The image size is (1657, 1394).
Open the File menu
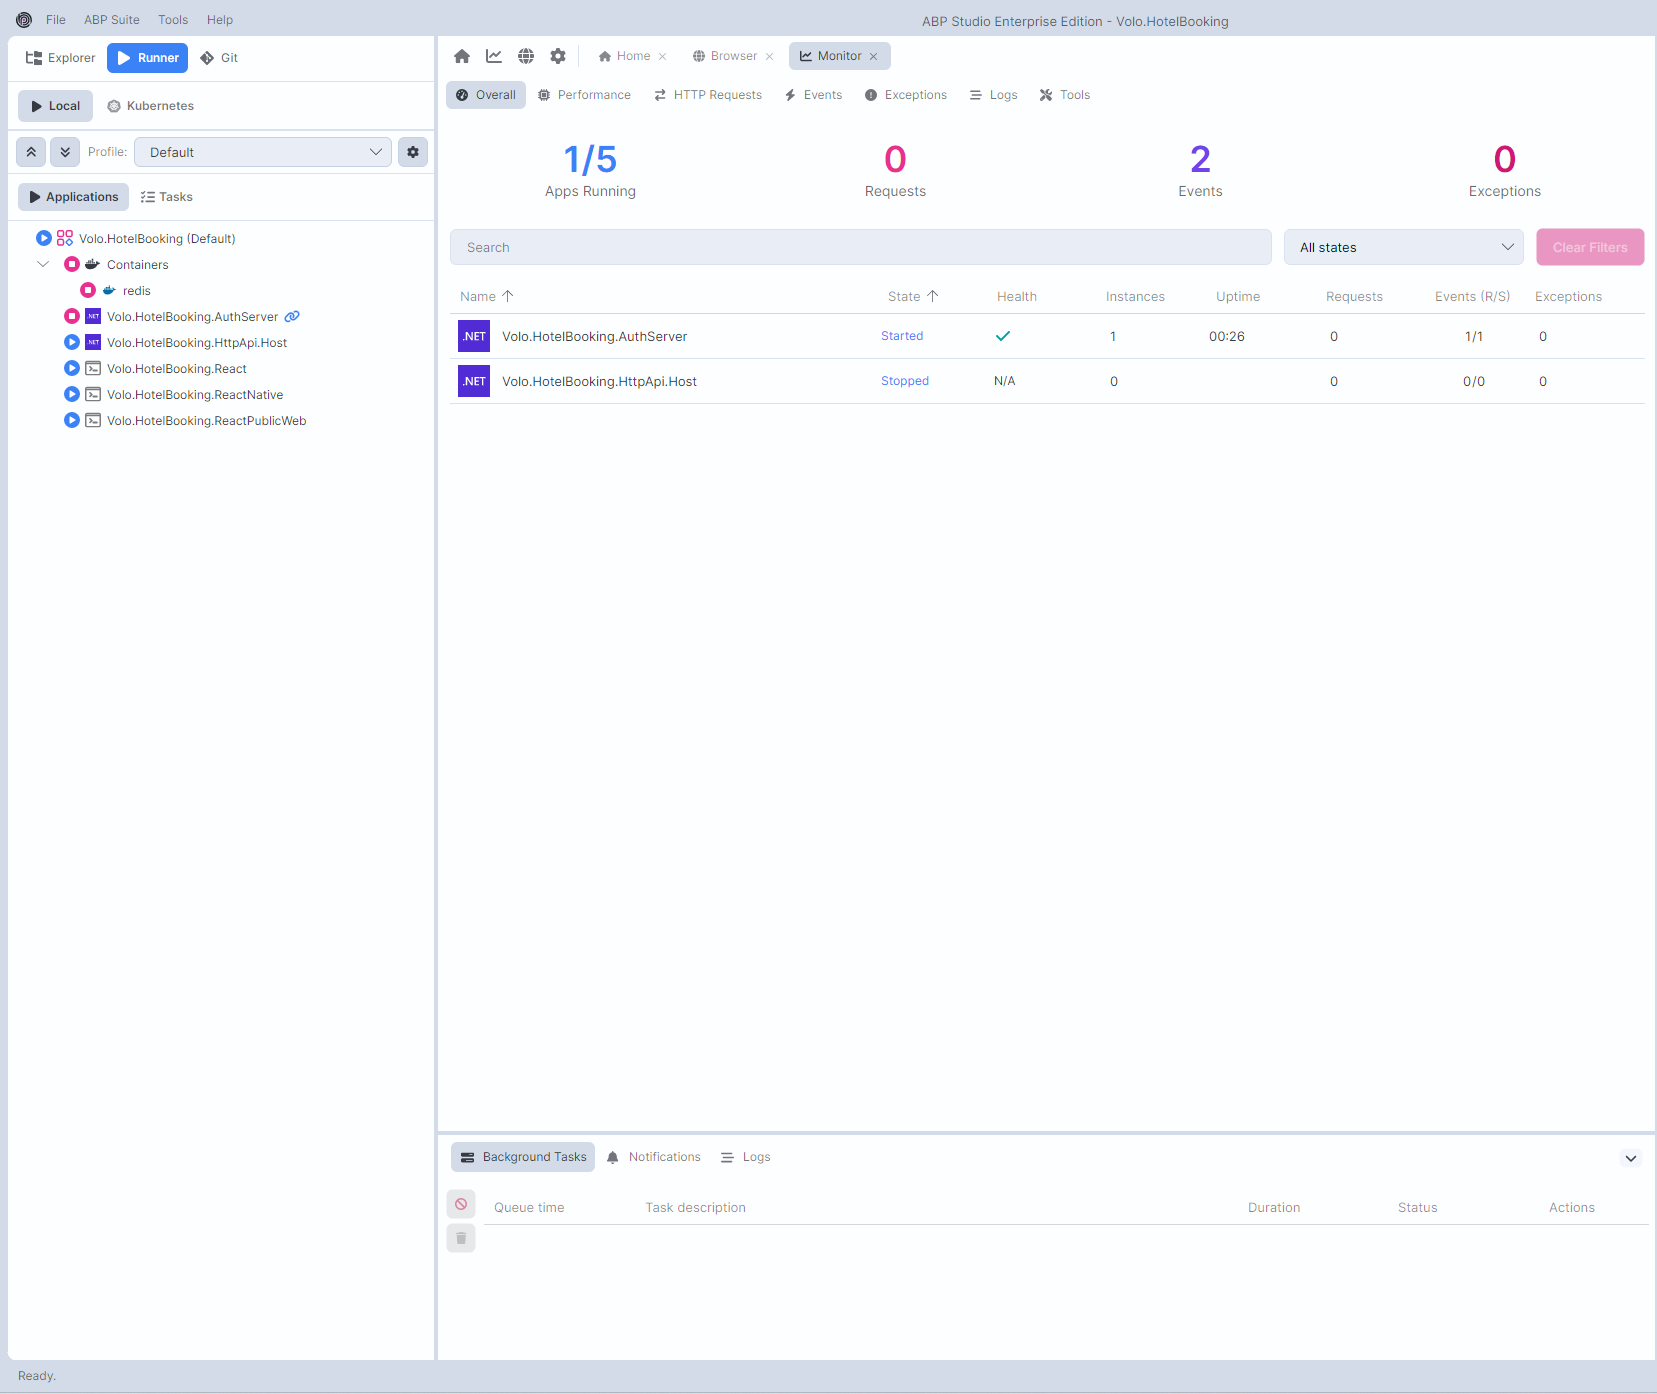pos(56,20)
